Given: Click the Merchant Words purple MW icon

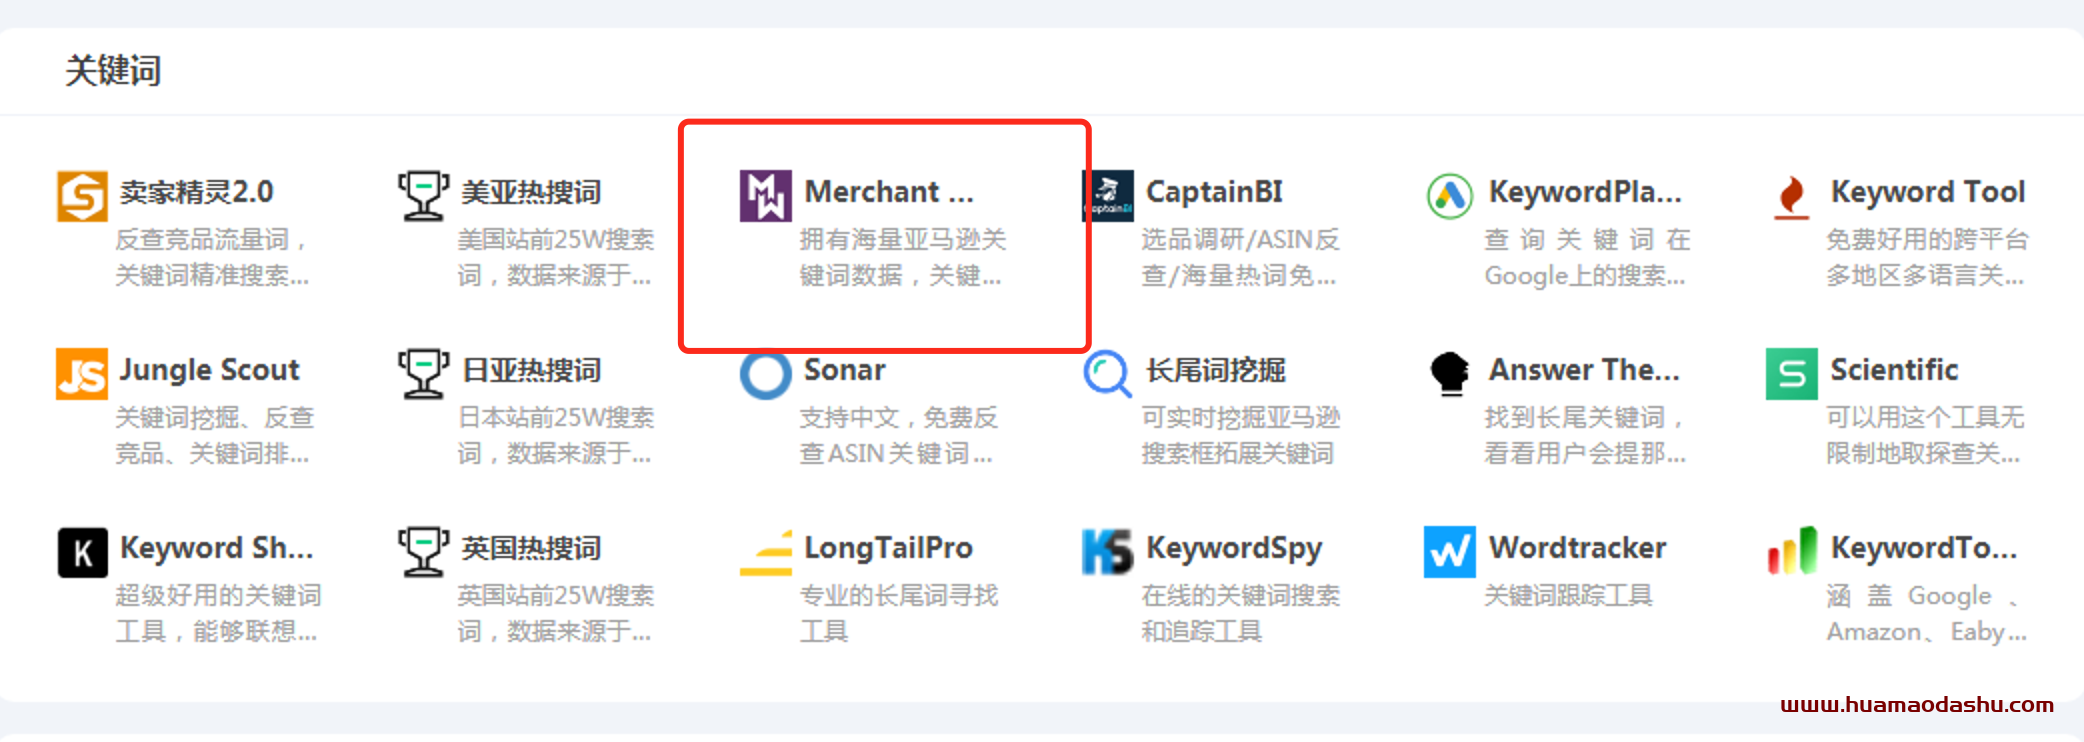Looking at the screenshot, I should (766, 195).
